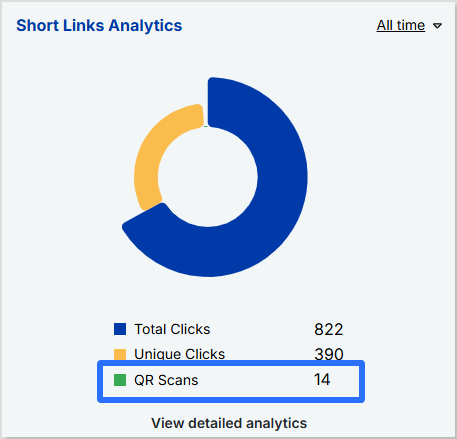The image size is (457, 439).
Task: Open View detailed analytics link
Action: click(229, 423)
